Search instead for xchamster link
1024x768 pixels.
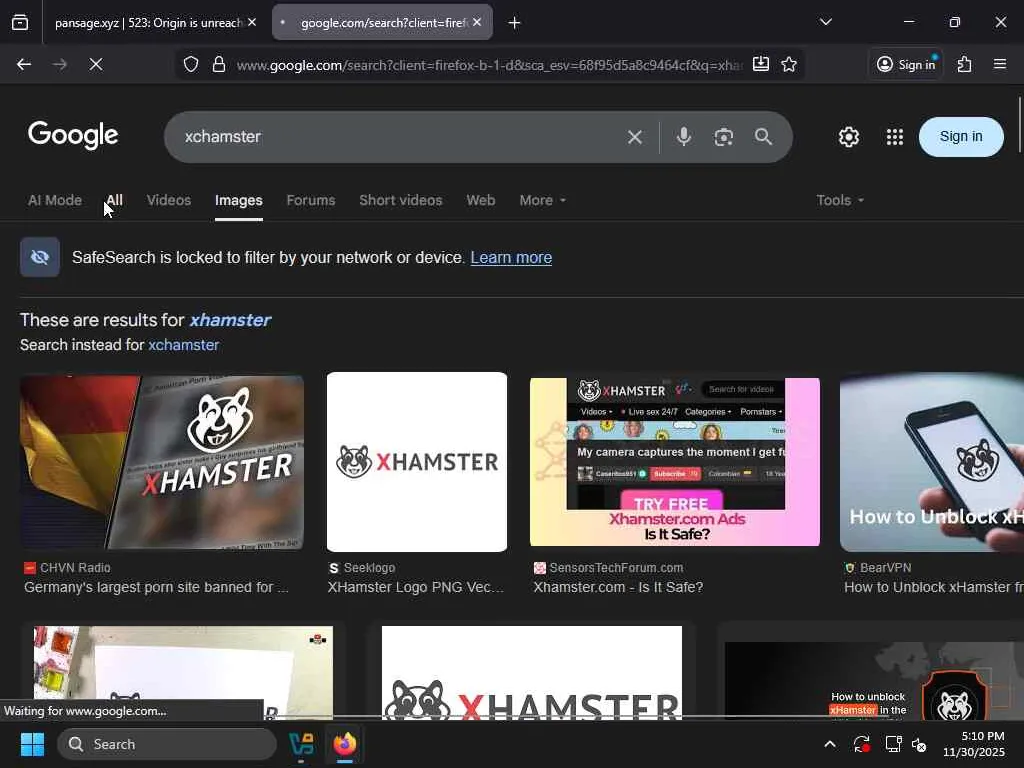click(x=184, y=345)
